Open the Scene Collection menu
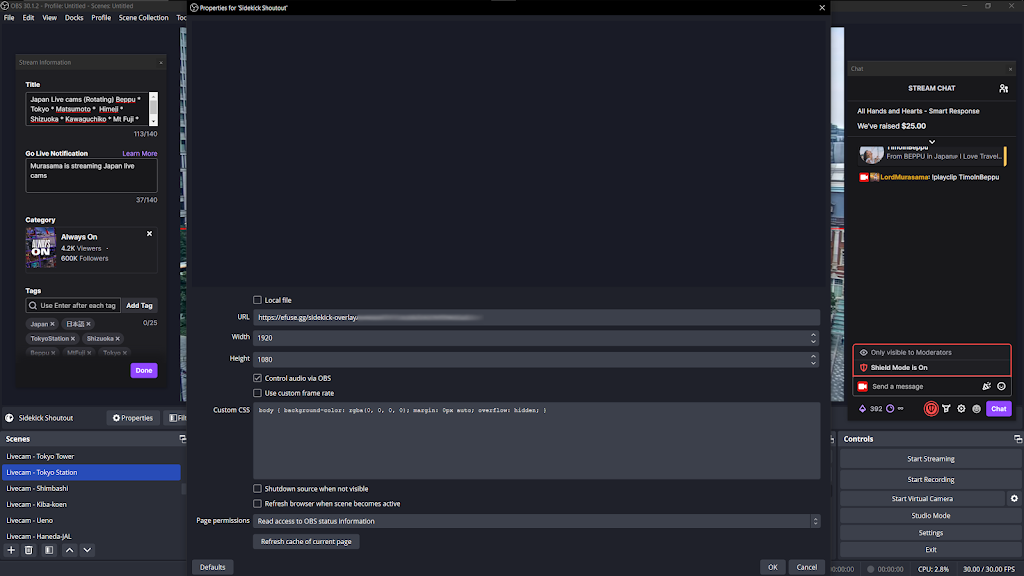This screenshot has height=576, width=1024. (x=143, y=18)
